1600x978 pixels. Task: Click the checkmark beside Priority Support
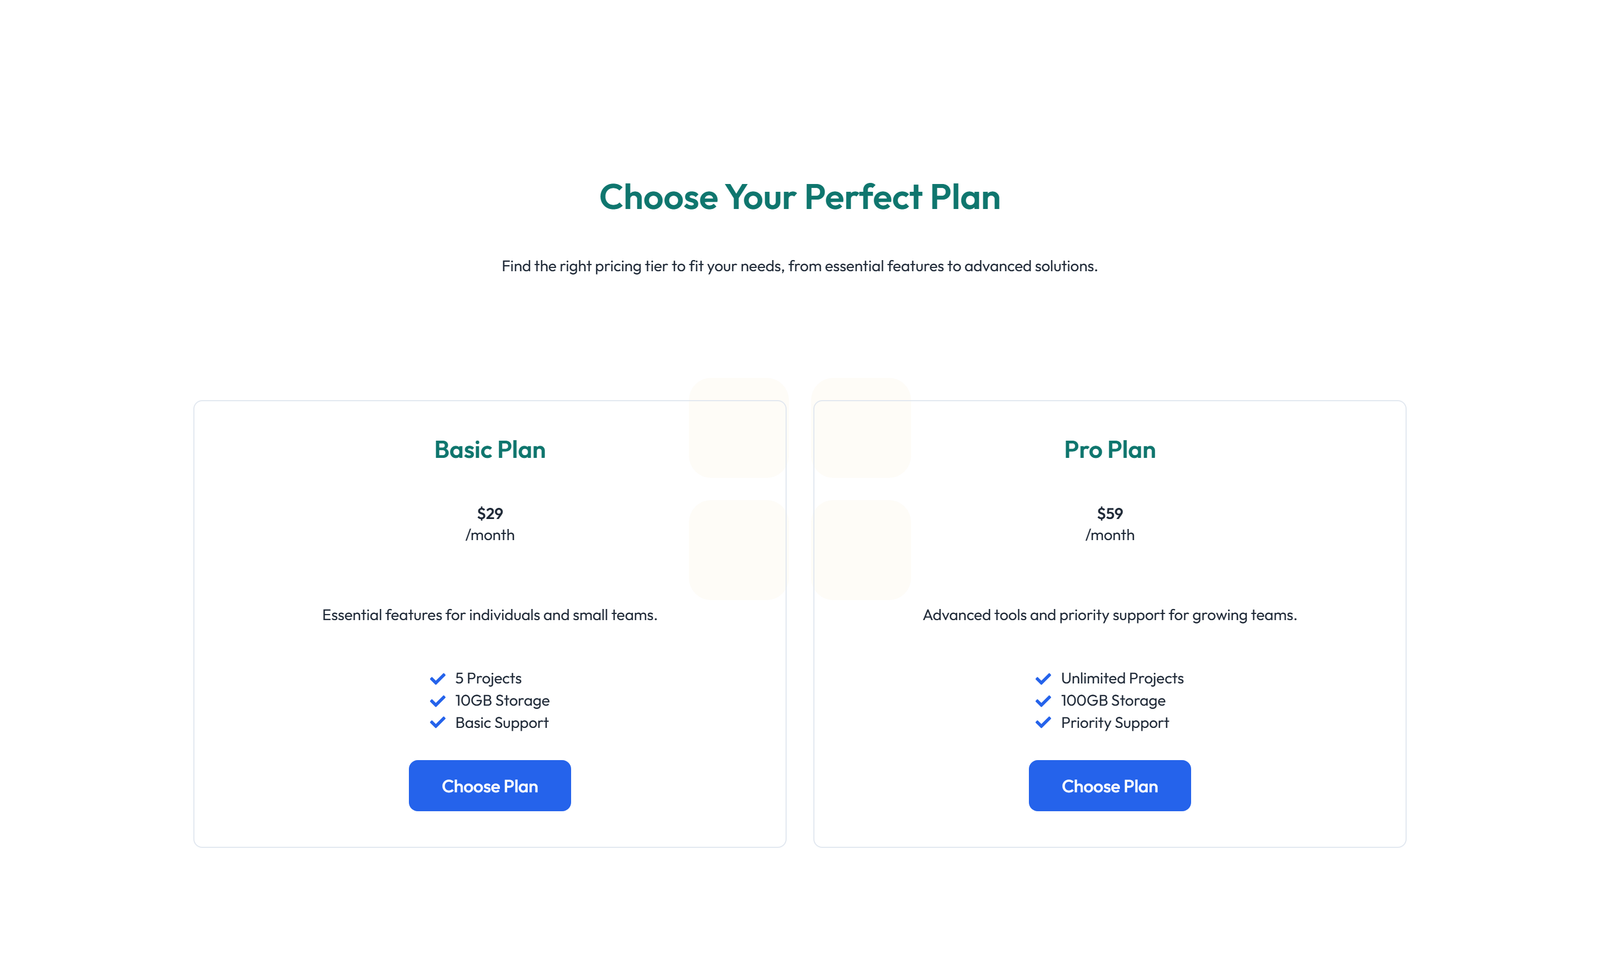pyautogui.click(x=1044, y=722)
